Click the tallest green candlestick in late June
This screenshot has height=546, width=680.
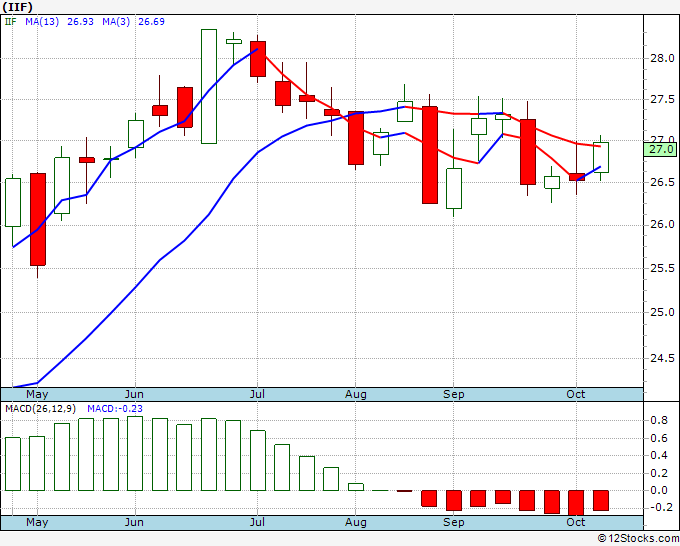[209, 86]
